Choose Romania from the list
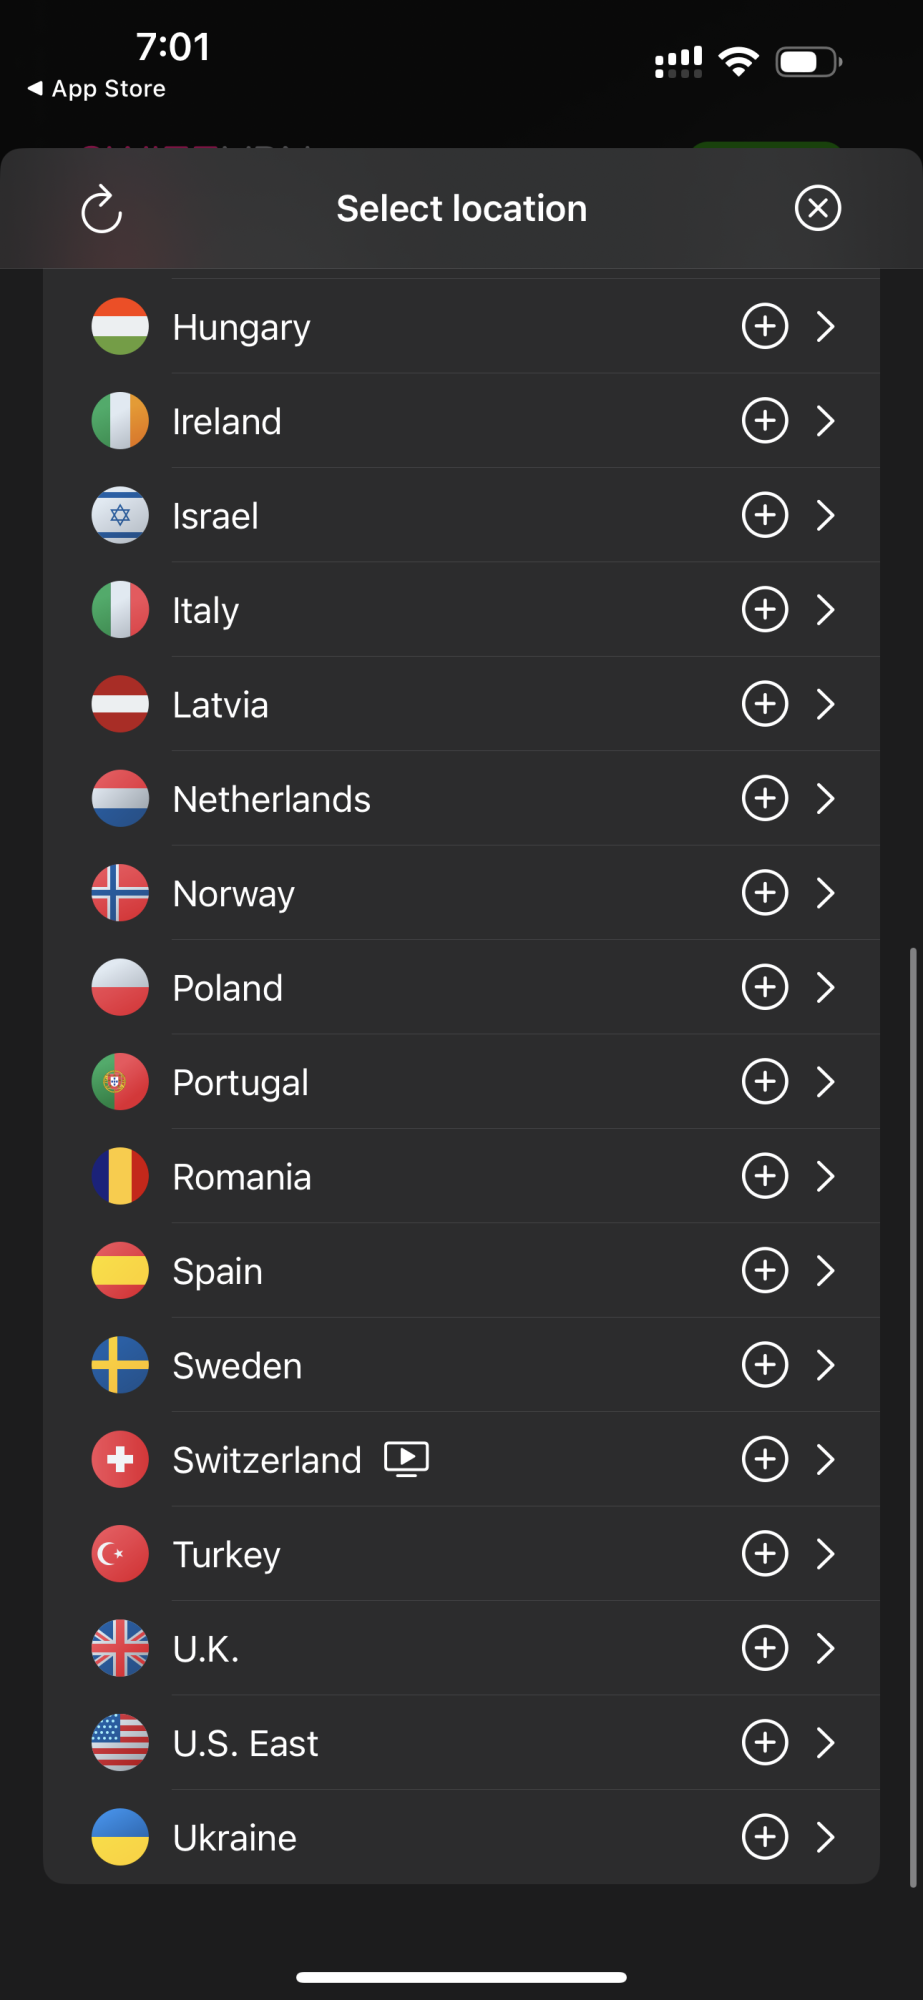 [242, 1177]
